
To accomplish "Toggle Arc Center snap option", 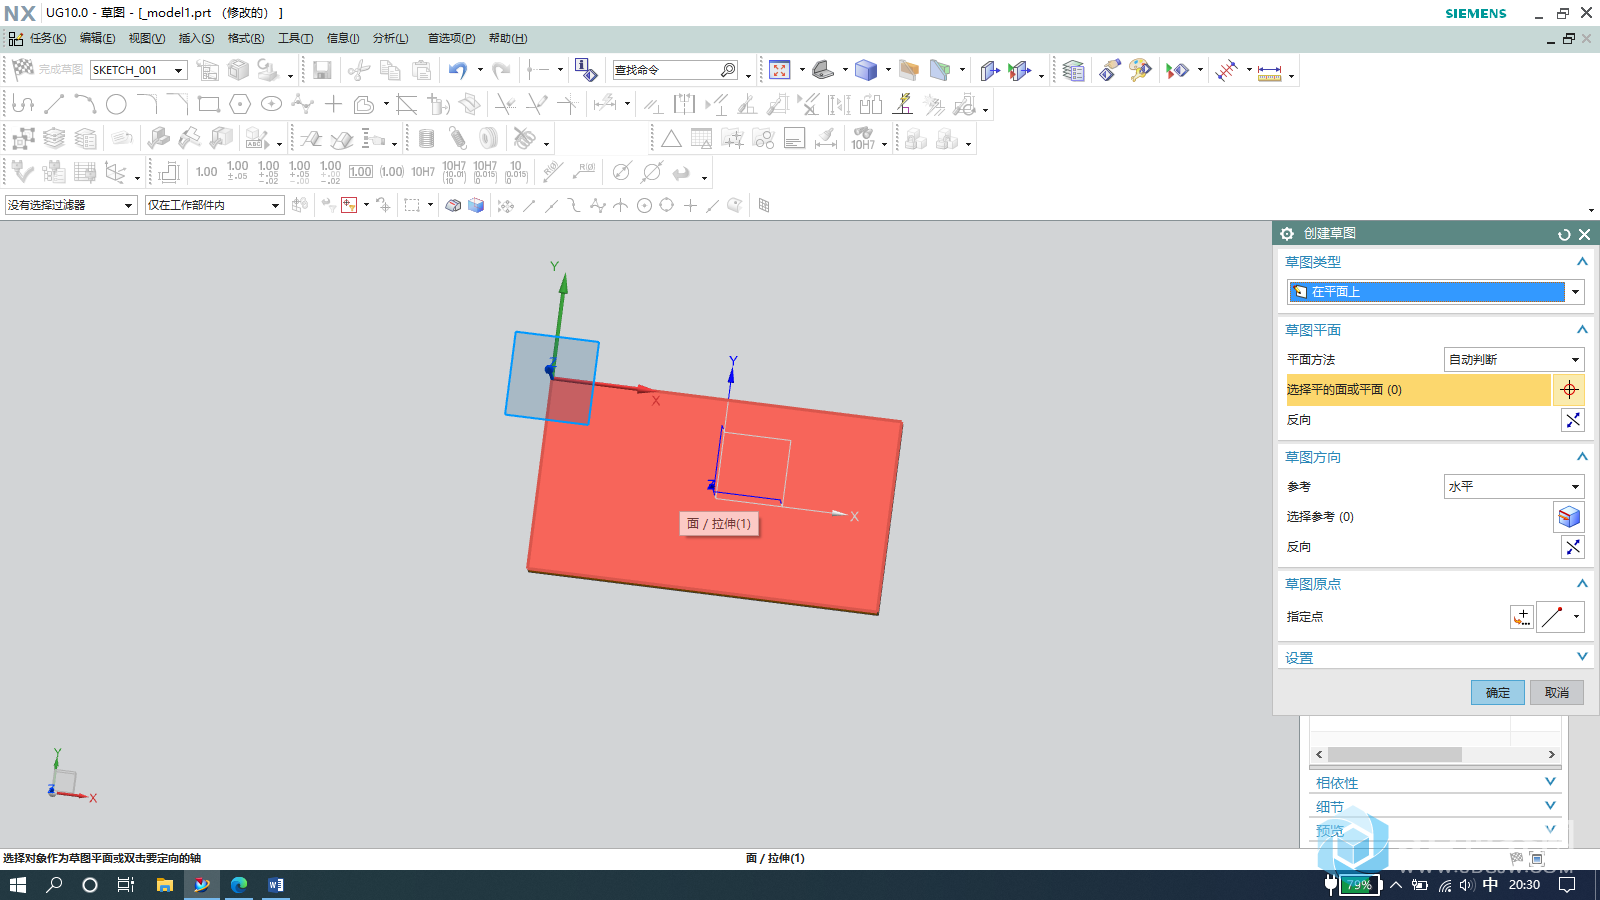I will 644,205.
